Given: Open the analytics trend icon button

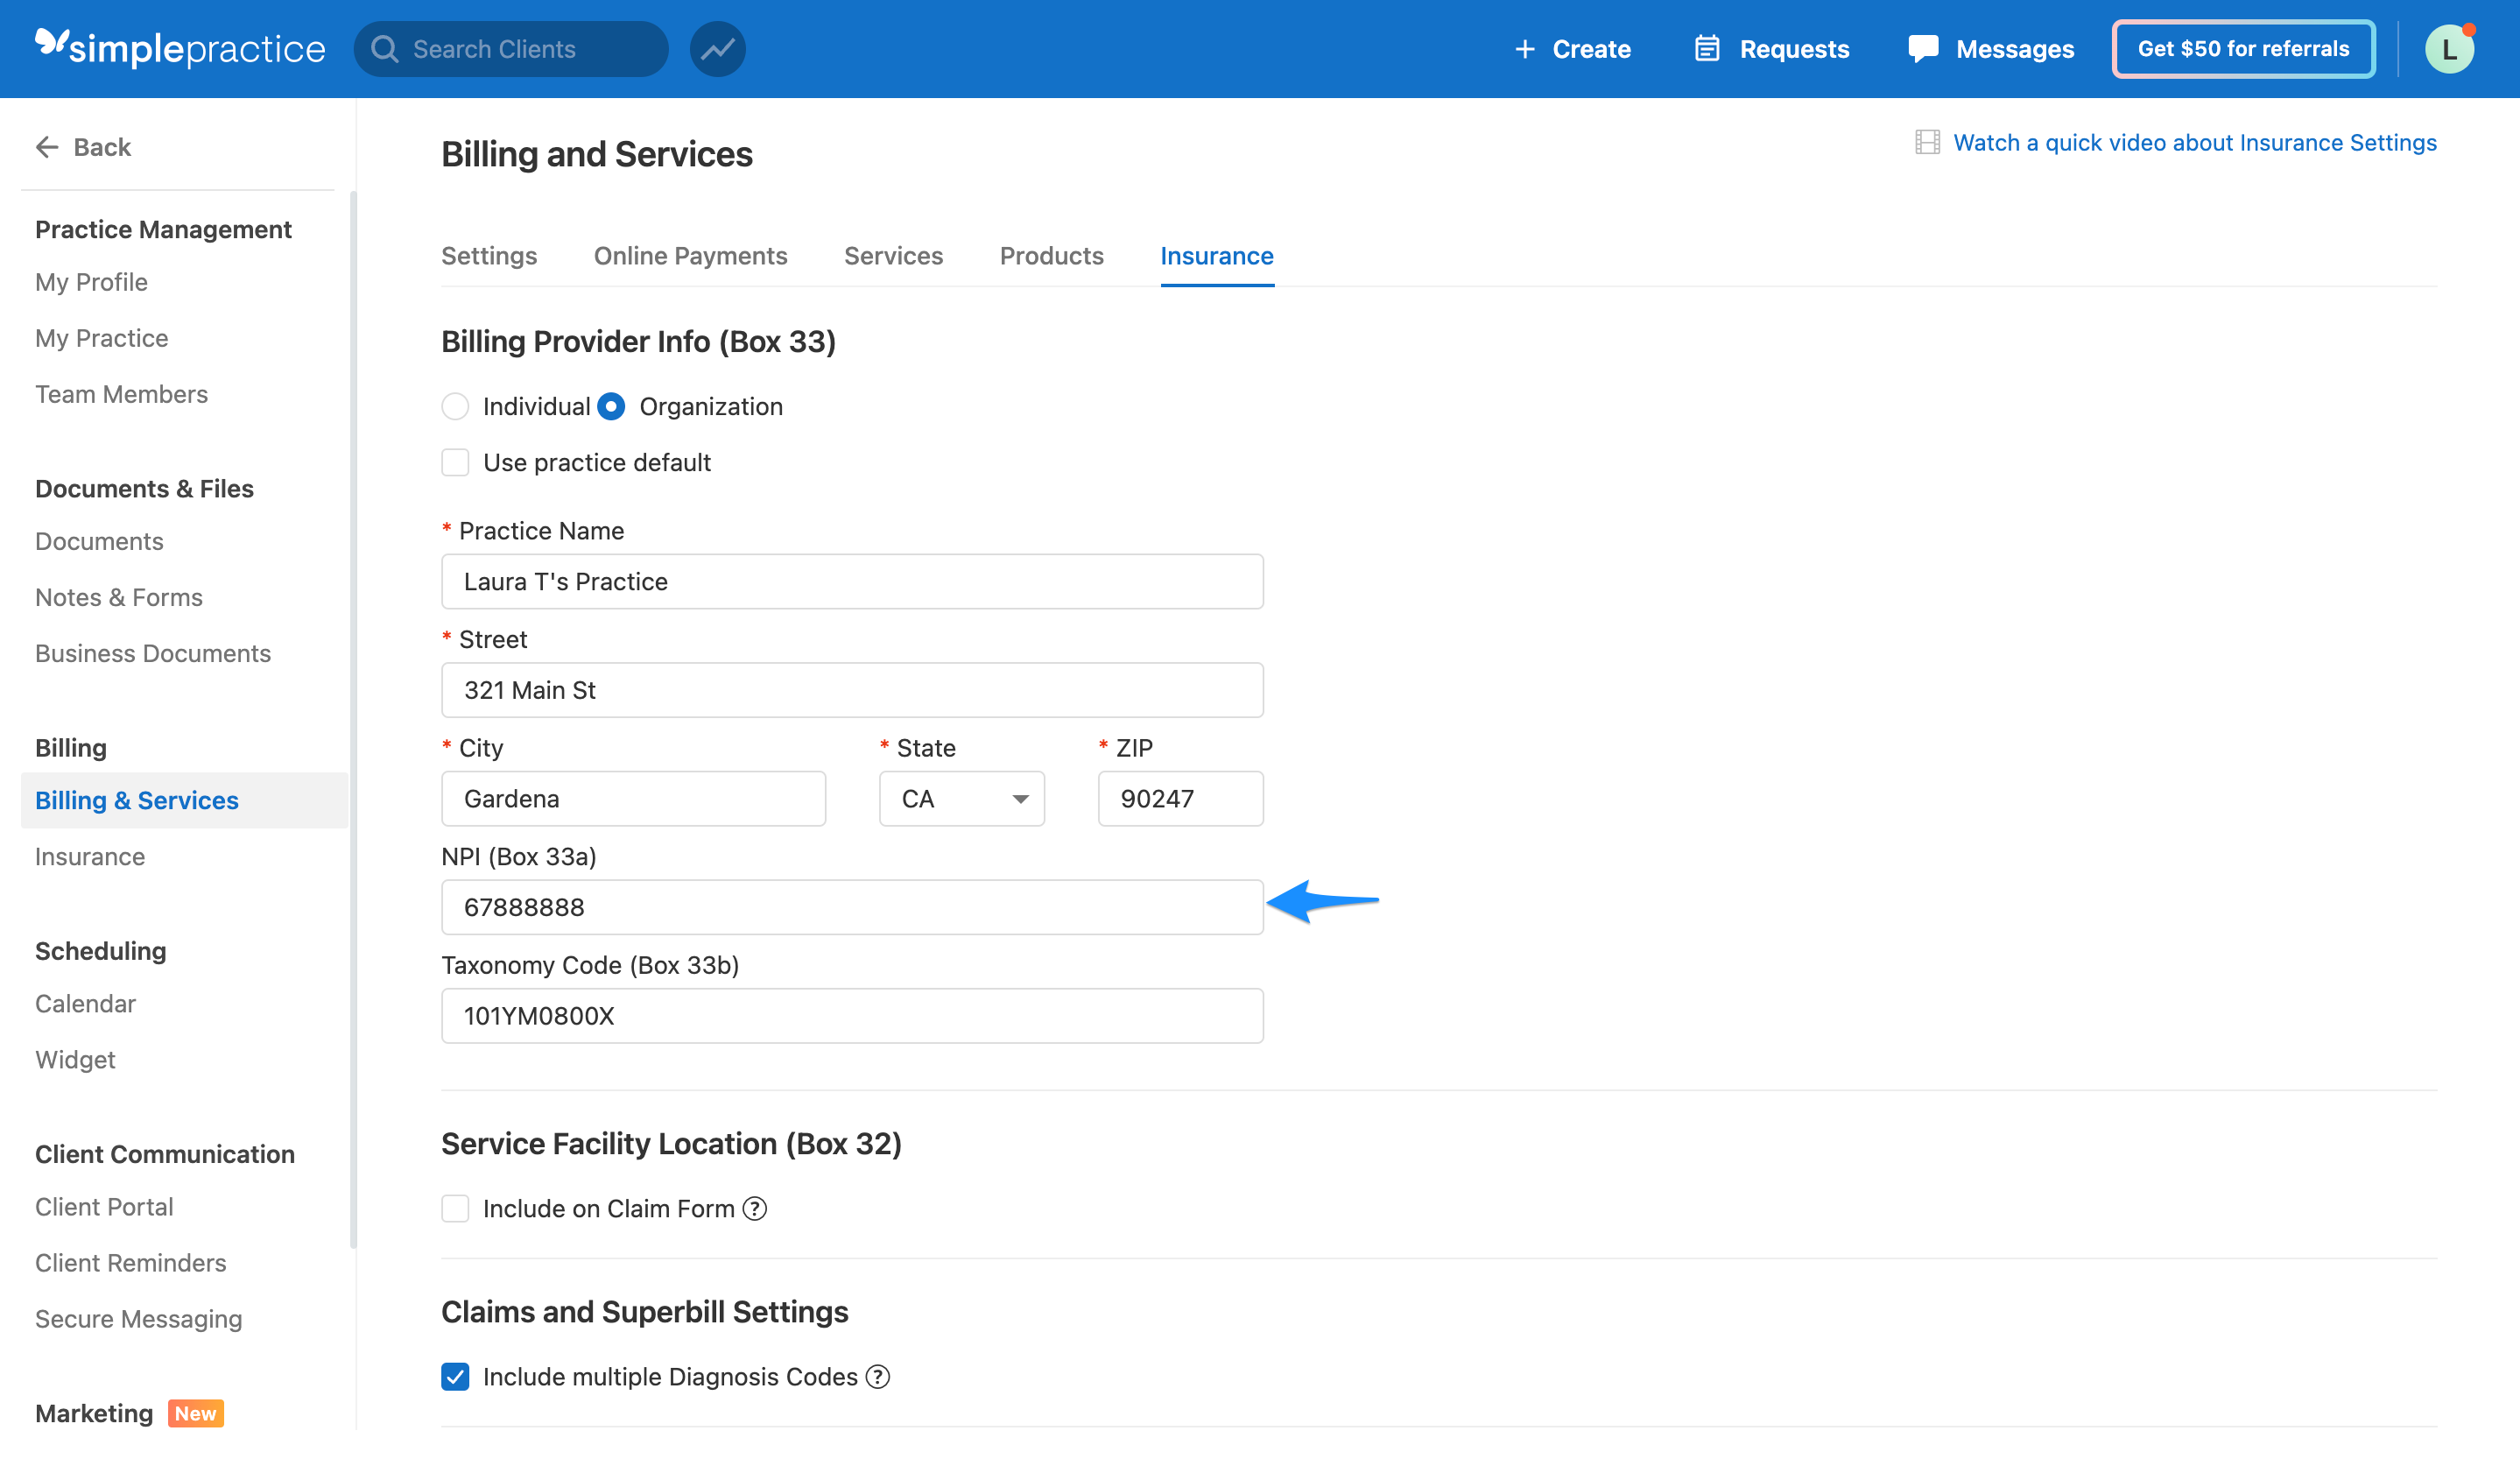Looking at the screenshot, I should 717,49.
